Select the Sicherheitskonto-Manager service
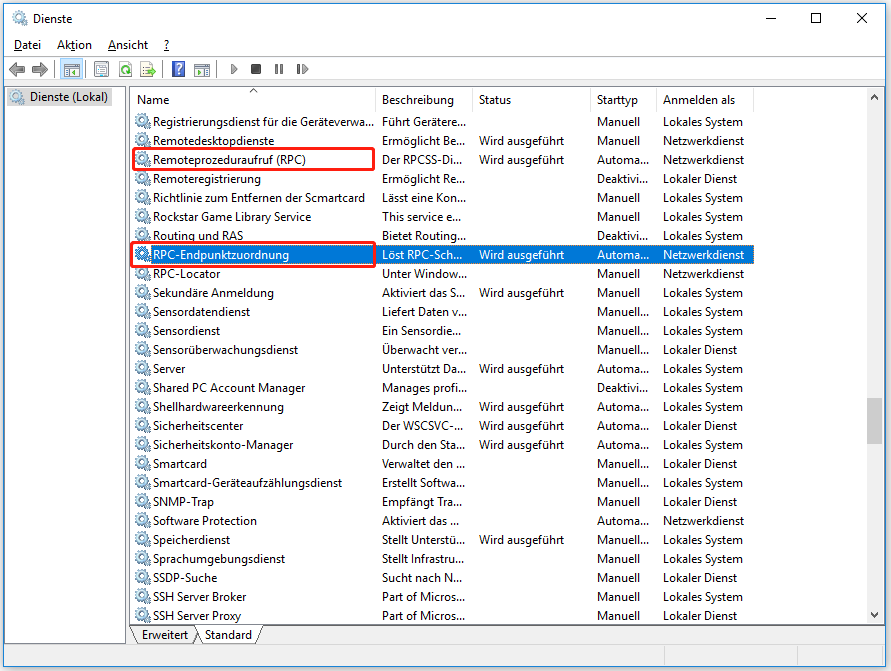This screenshot has width=891, height=671. 223,444
